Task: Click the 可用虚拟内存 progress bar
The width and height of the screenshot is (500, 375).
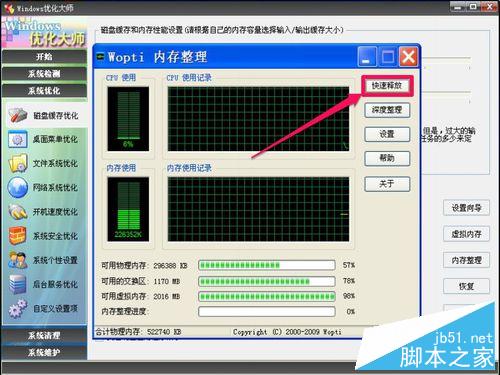Action: coord(267,296)
